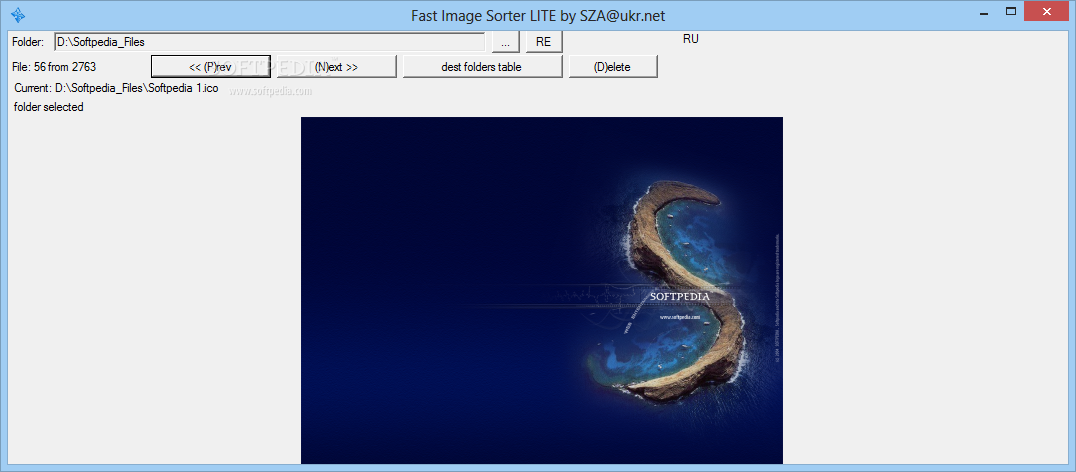Click the << (P)rev button
The height and width of the screenshot is (472, 1076).
(211, 67)
